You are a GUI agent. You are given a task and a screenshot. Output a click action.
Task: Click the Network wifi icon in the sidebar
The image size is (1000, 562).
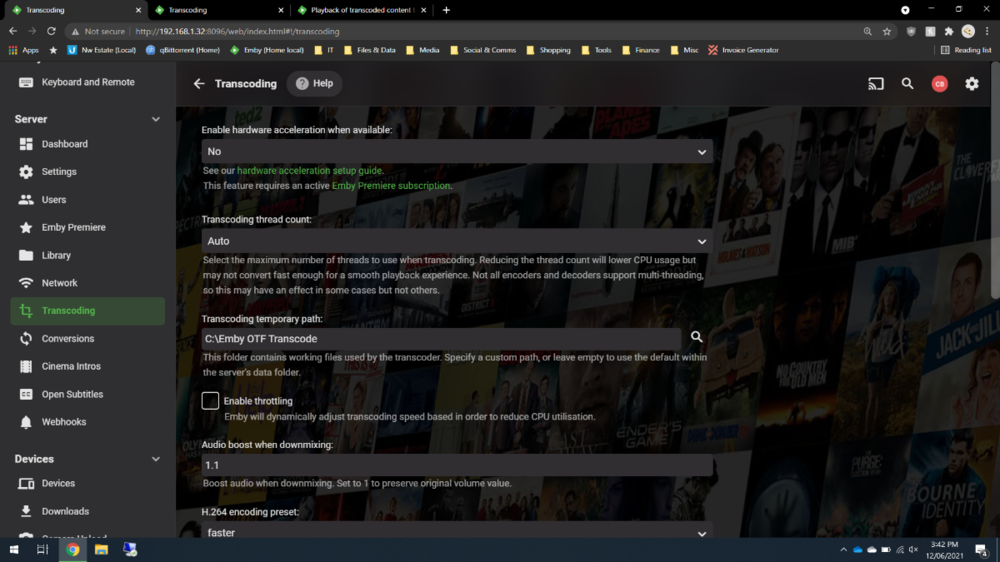pyautogui.click(x=26, y=283)
